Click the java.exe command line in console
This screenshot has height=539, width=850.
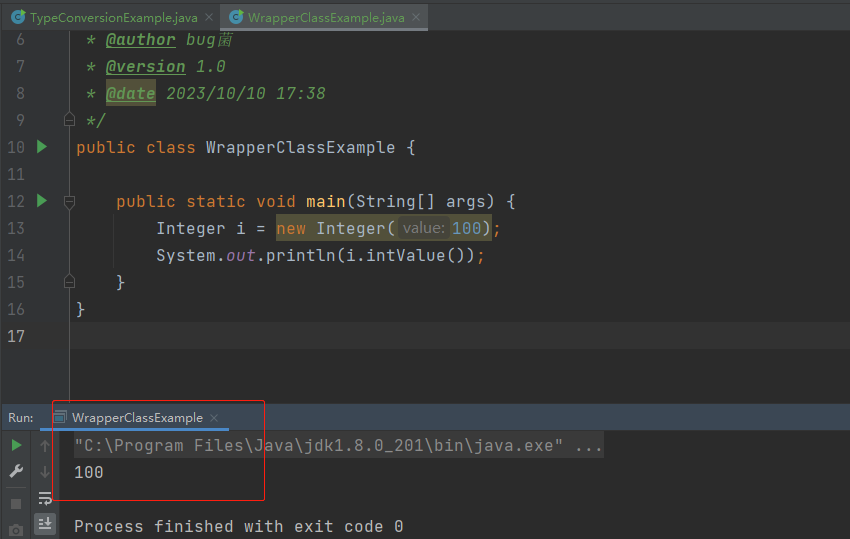coord(338,446)
